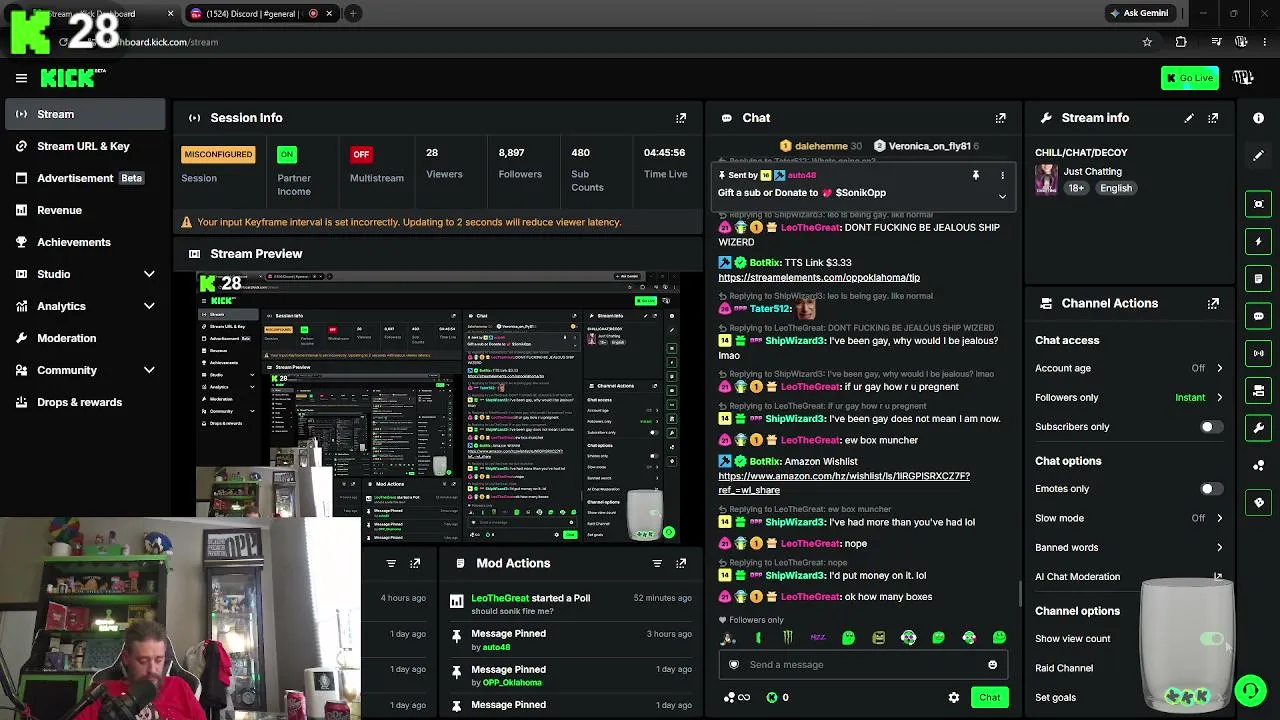Open the streamelements tip link in chat
The image size is (1280, 720).
click(819, 278)
